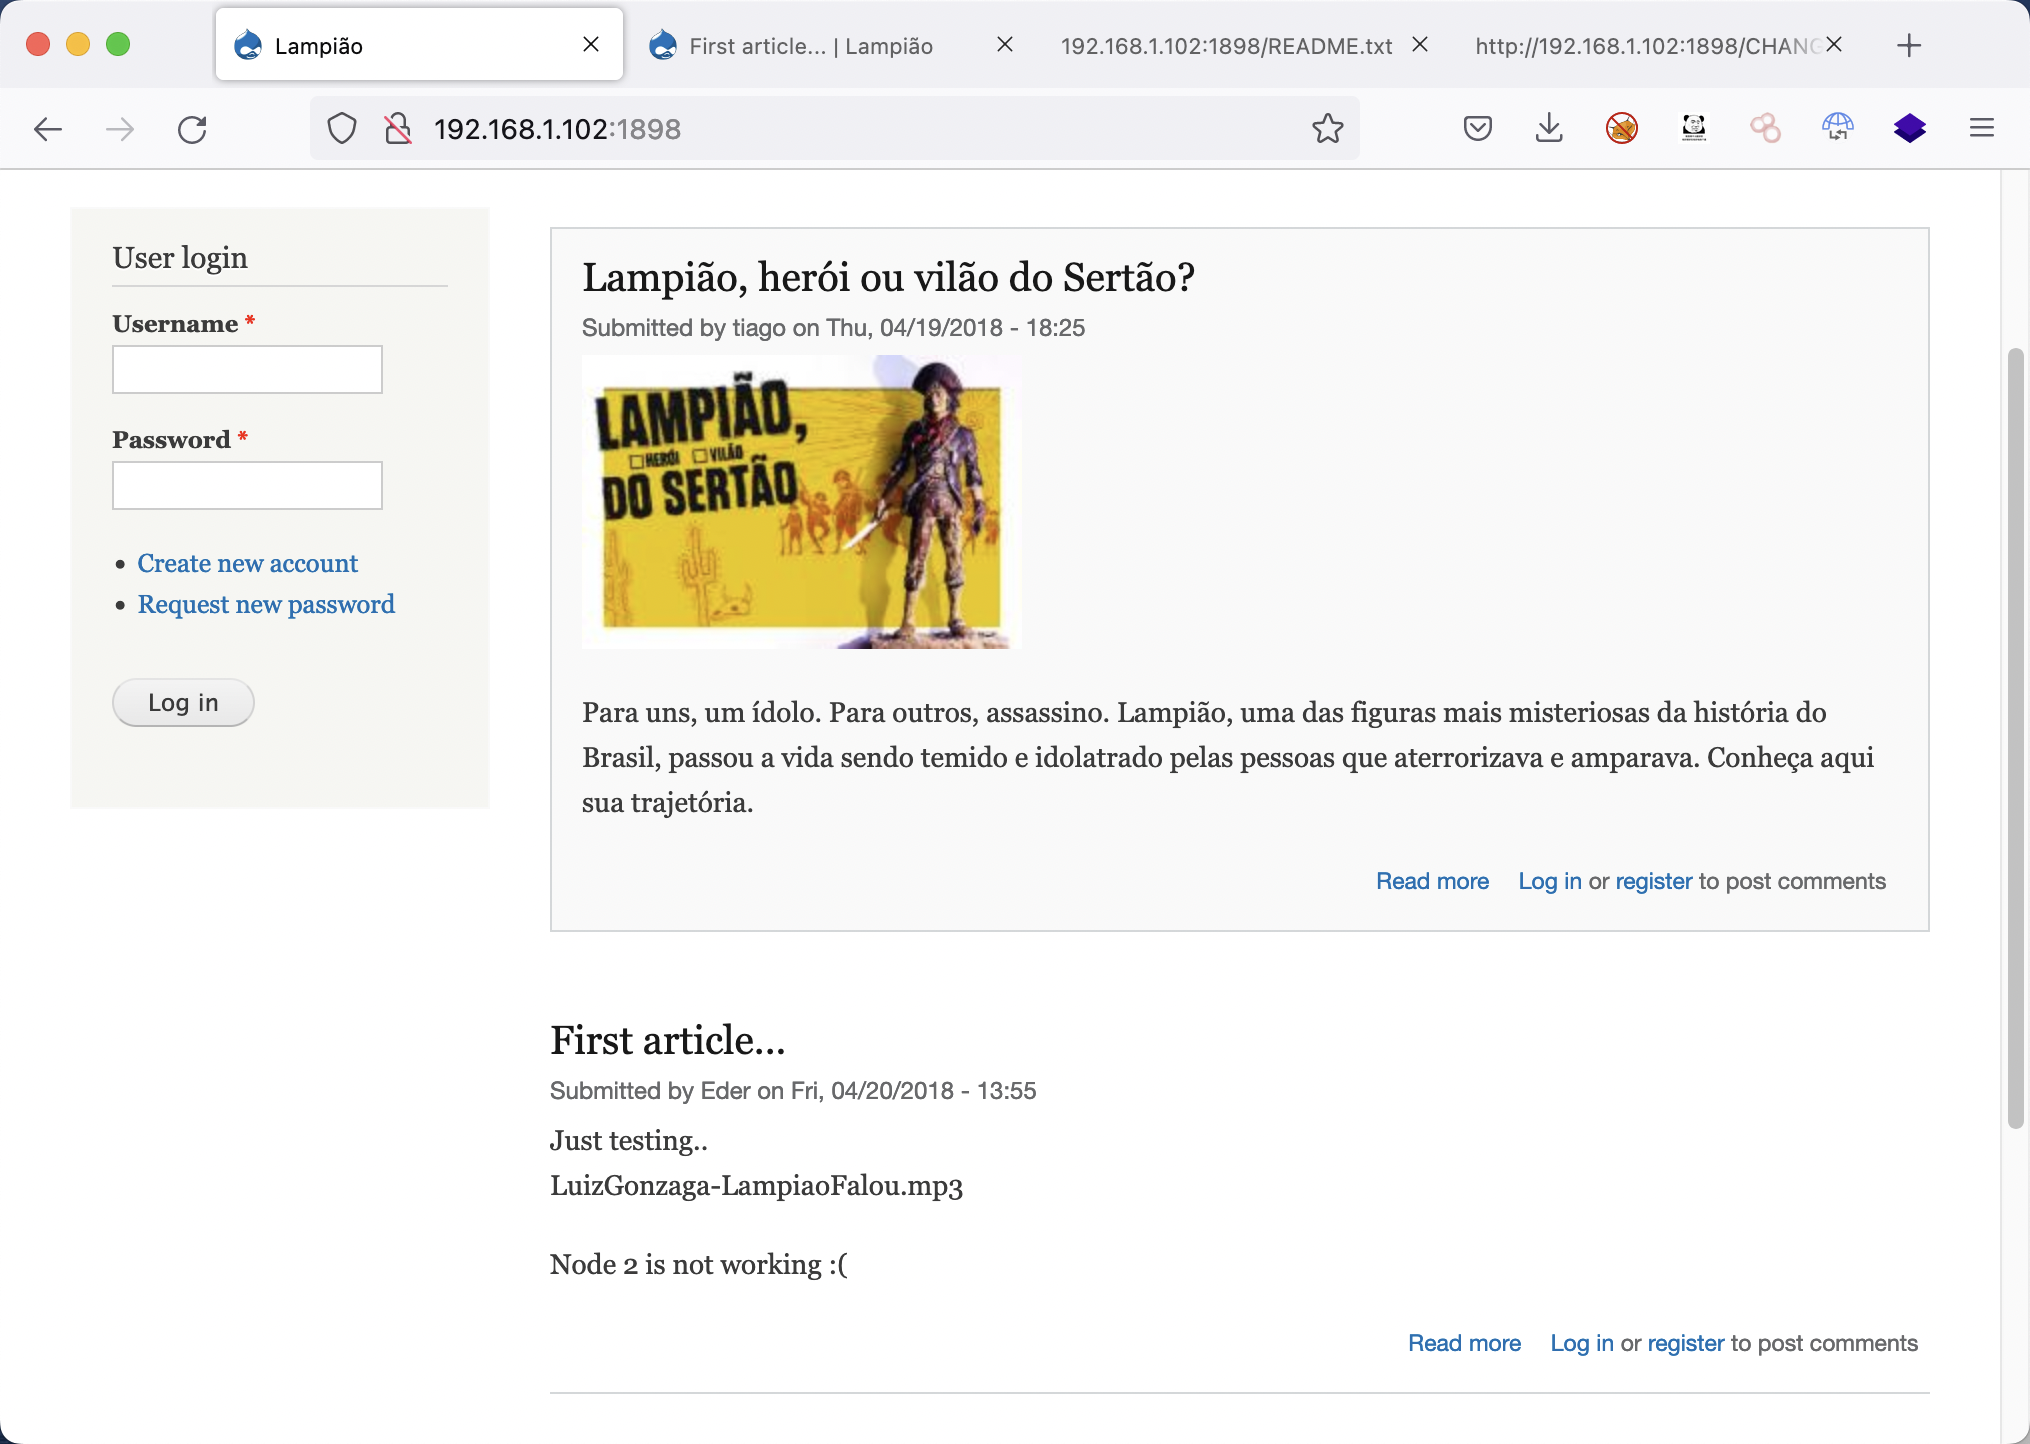2030x1444 pixels.
Task: Click the insecure connection padlock icon
Action: [x=398, y=129]
